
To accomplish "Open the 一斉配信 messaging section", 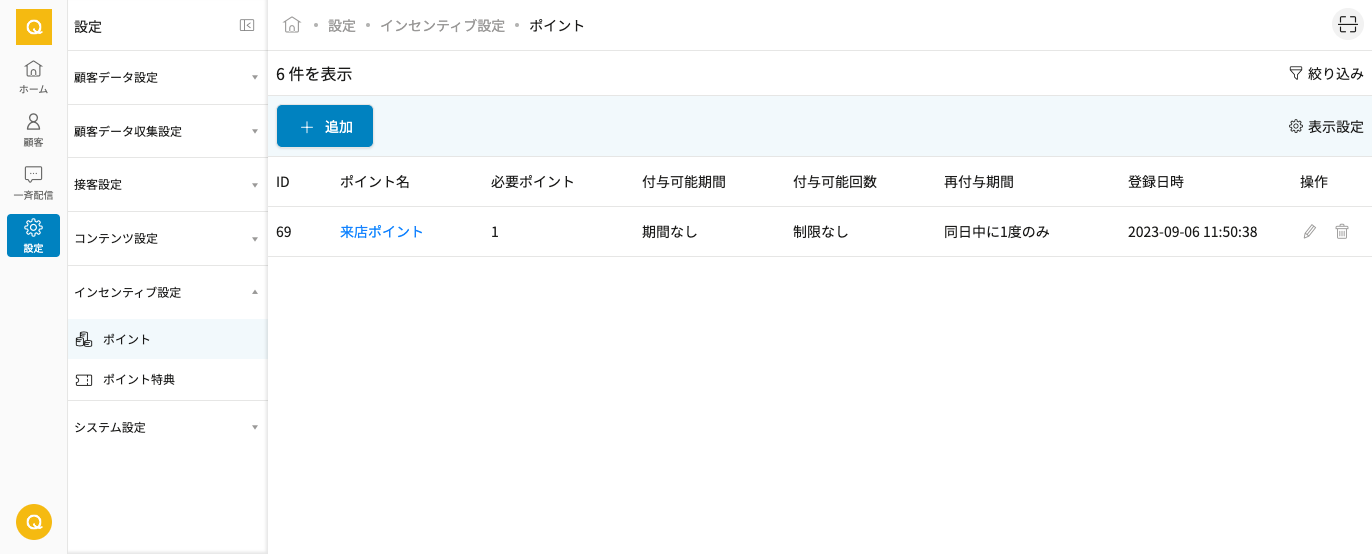I will (x=33, y=183).
